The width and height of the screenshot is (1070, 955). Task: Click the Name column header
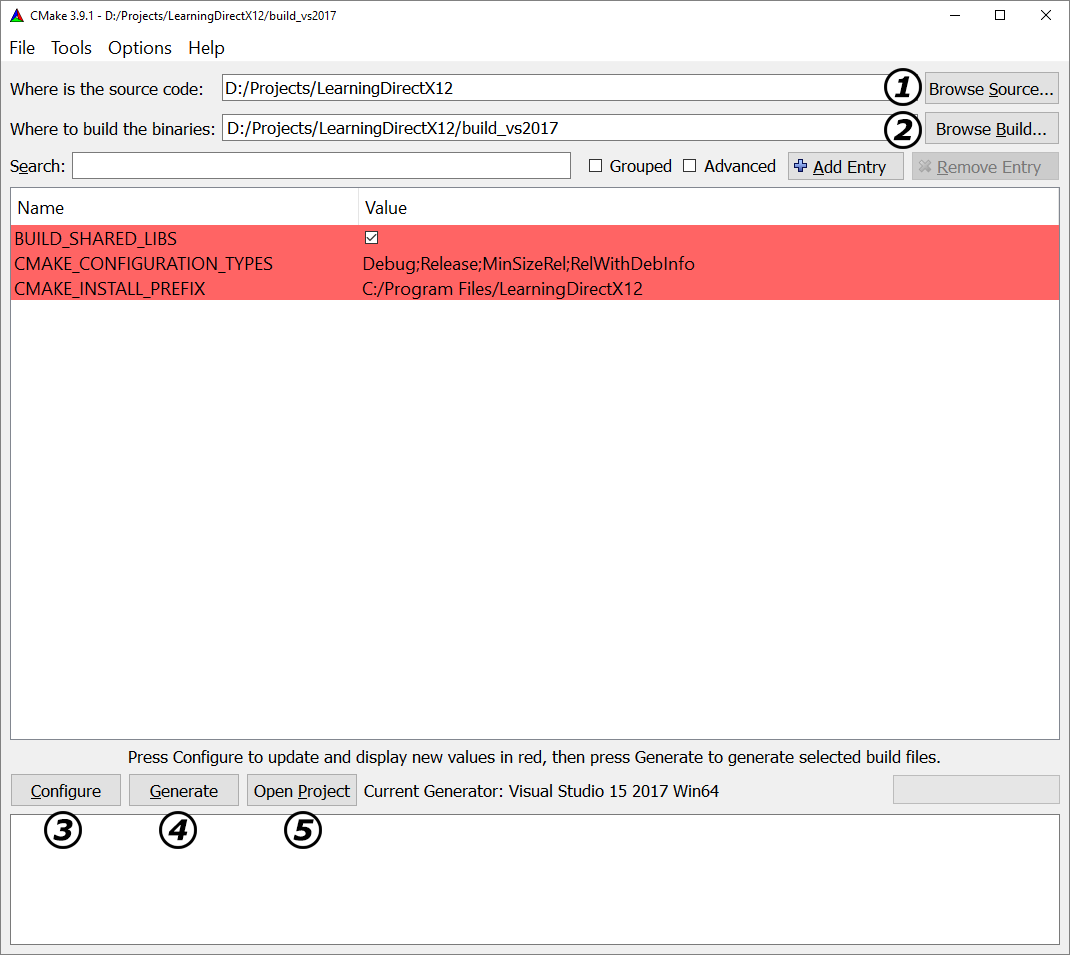click(184, 208)
